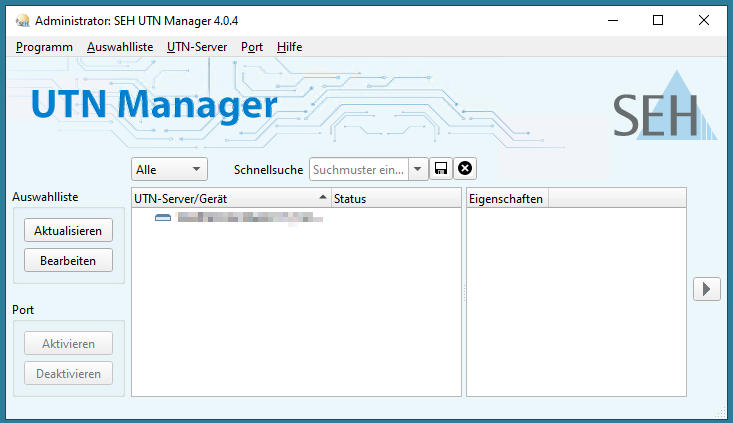
Task: Click the Aktivieren port button
Action: coord(68,344)
